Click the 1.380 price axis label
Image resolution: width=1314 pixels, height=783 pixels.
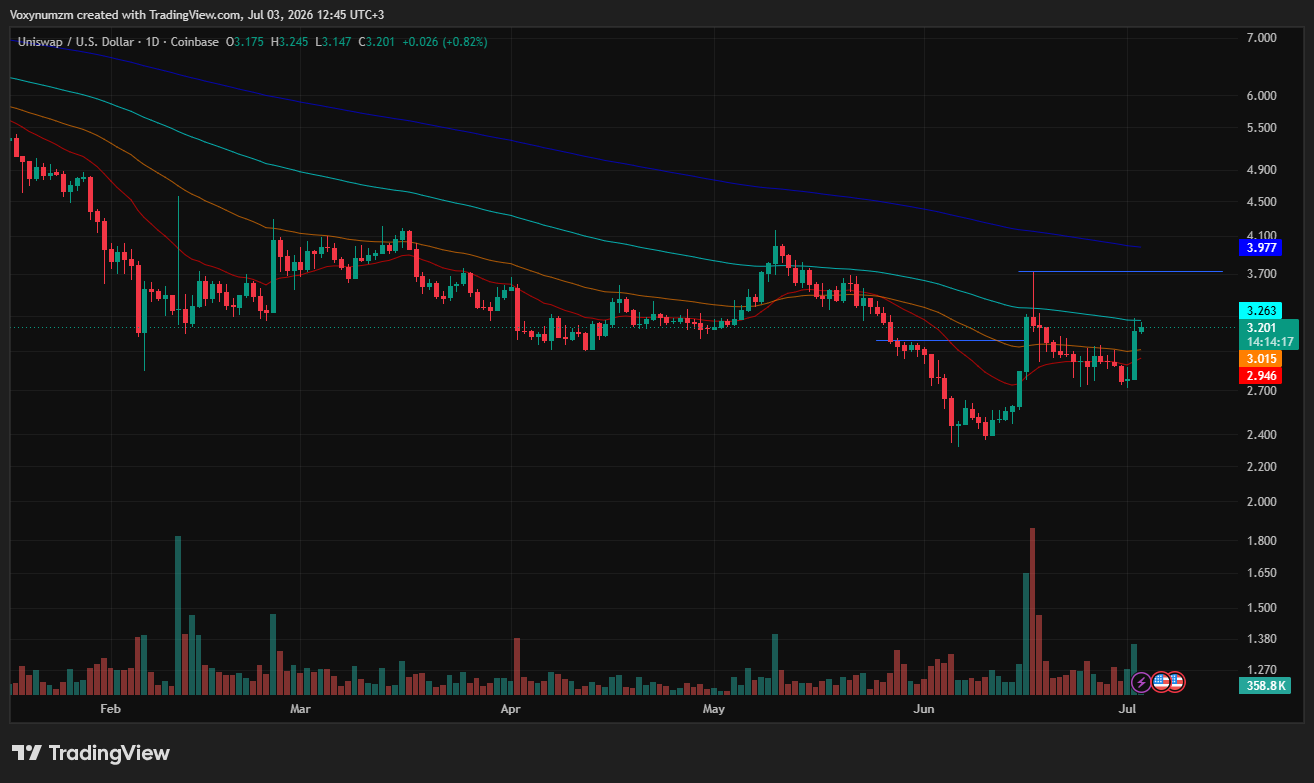tap(1263, 639)
